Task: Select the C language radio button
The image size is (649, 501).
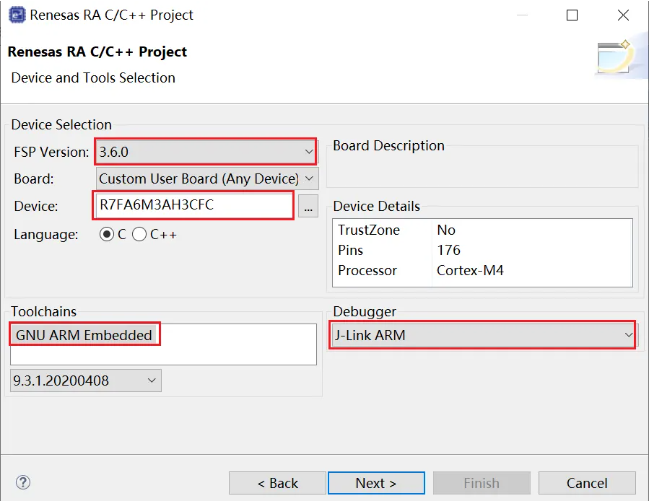Action: pos(106,234)
